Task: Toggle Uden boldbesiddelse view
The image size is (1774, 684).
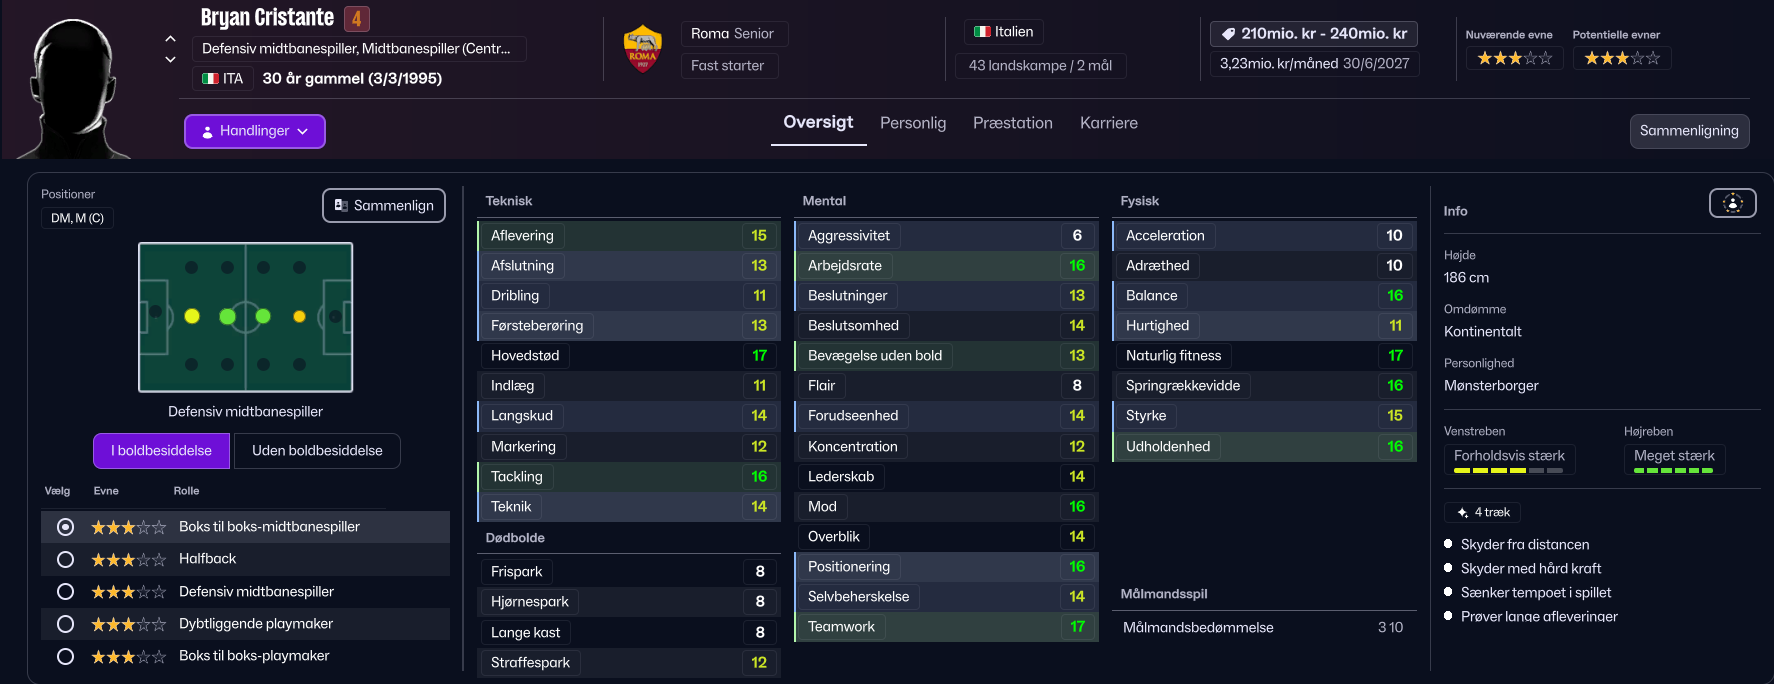Action: [317, 451]
